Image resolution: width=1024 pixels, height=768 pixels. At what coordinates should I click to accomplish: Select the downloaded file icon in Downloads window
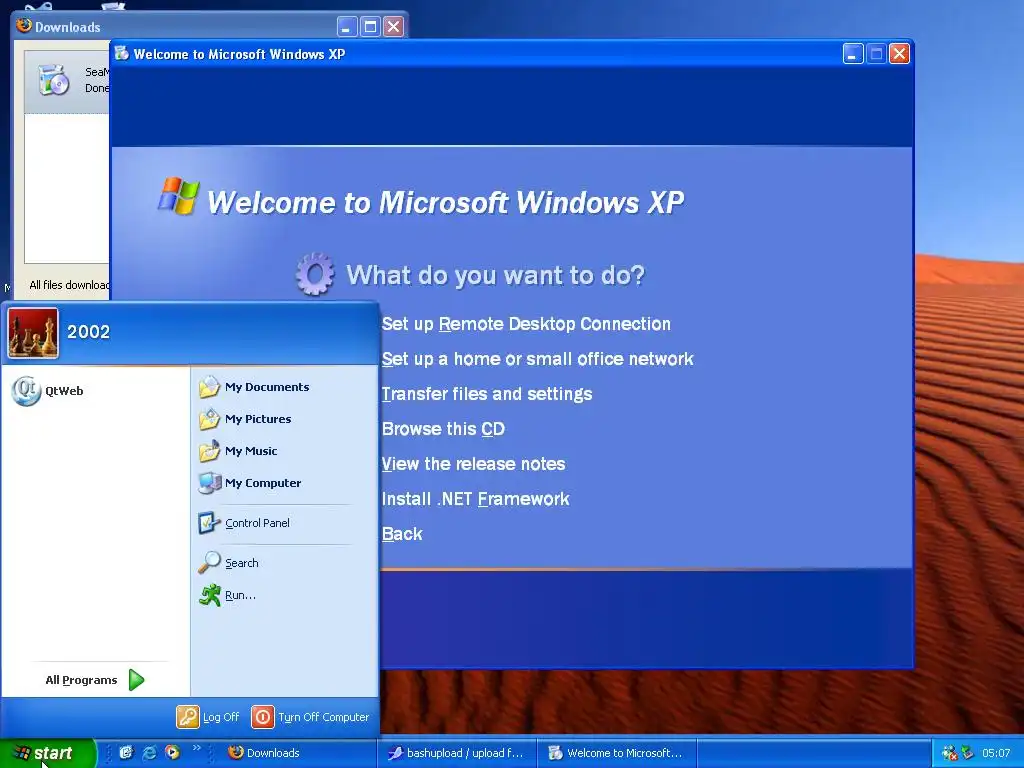[54, 80]
